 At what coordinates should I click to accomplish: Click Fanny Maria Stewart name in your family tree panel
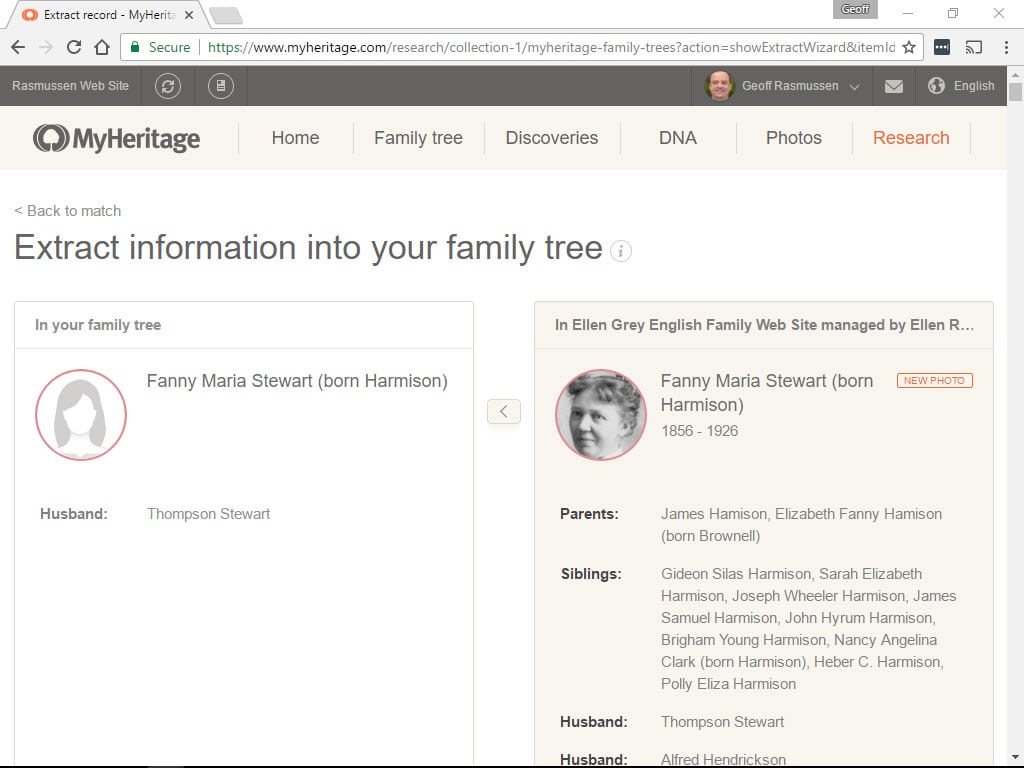click(297, 381)
